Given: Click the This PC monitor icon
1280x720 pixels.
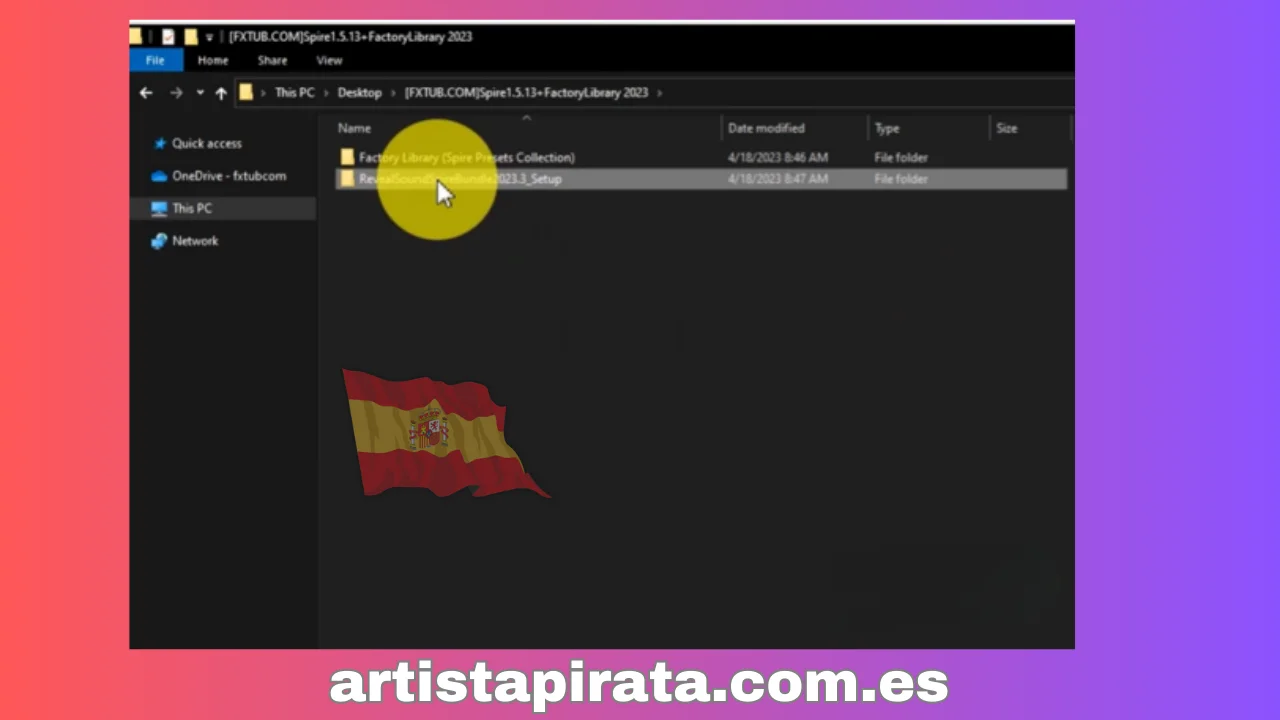Looking at the screenshot, I should [159, 208].
